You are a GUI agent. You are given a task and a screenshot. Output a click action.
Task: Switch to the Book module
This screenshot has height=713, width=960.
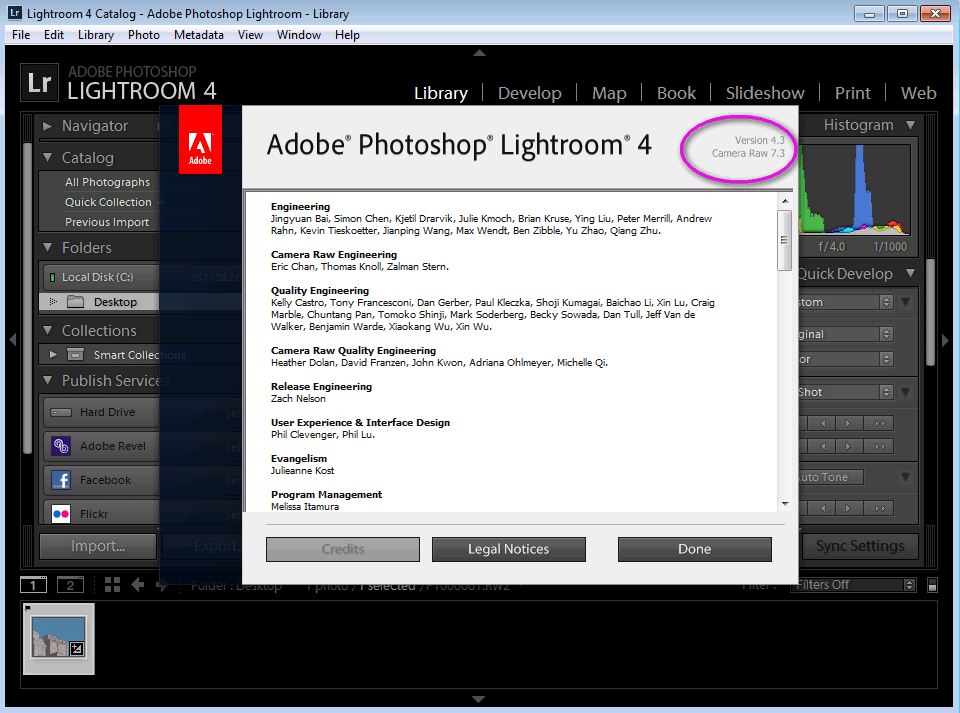coord(676,93)
